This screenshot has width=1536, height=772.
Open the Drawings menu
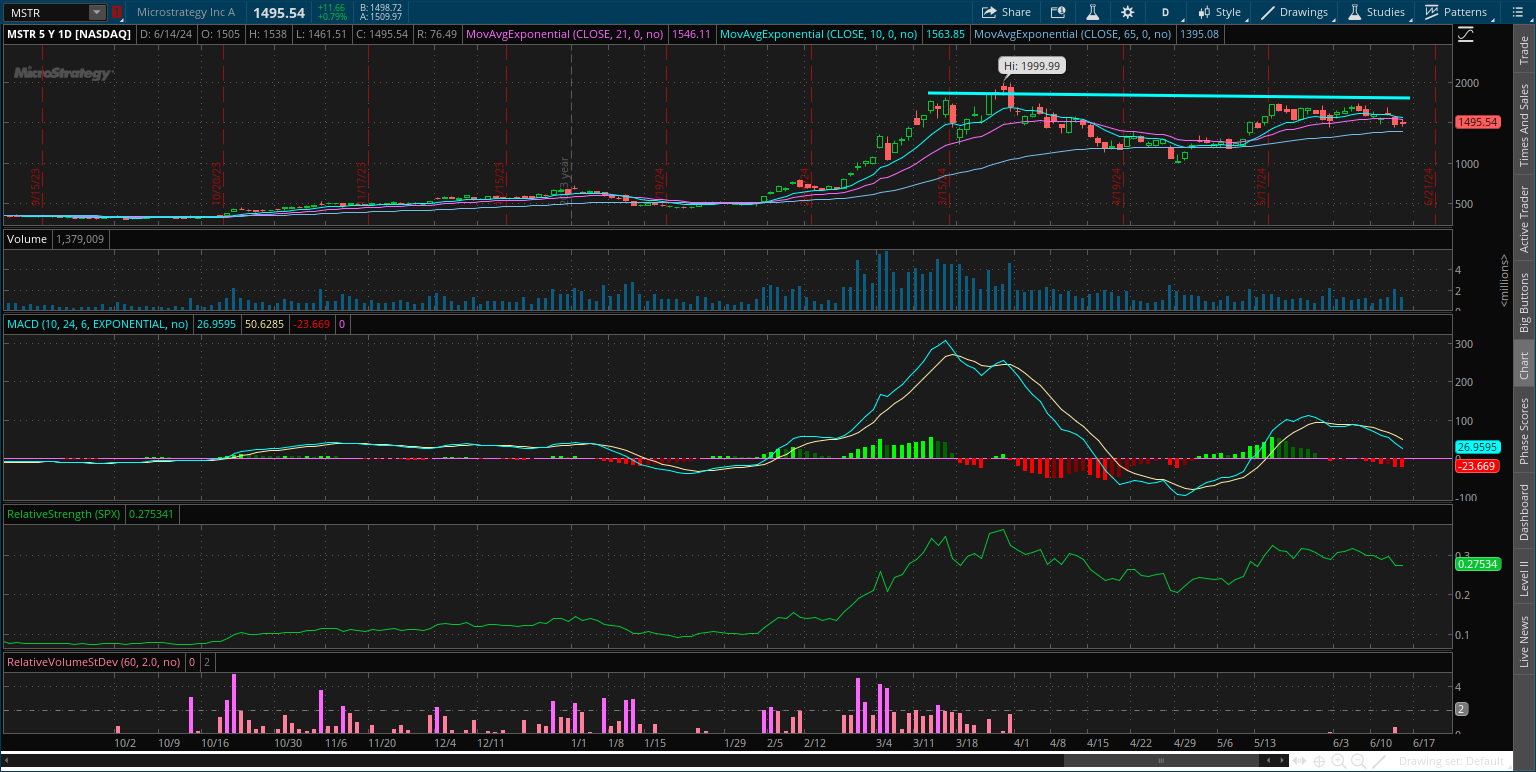1295,12
